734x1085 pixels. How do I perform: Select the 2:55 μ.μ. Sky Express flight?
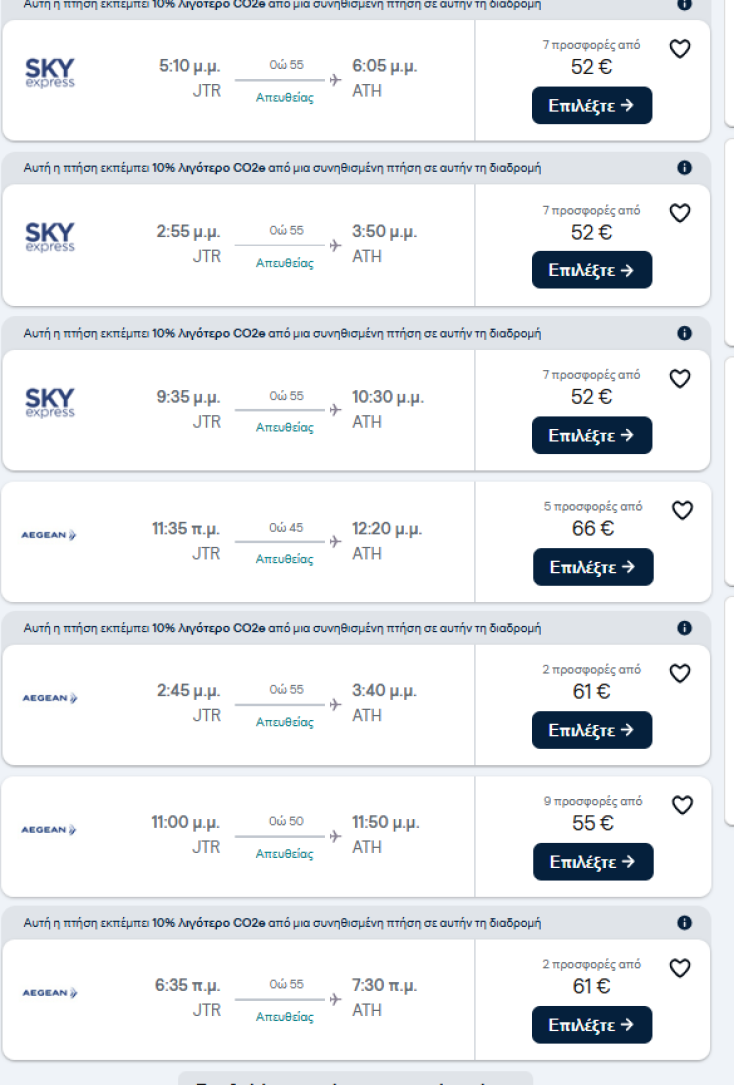[592, 270]
